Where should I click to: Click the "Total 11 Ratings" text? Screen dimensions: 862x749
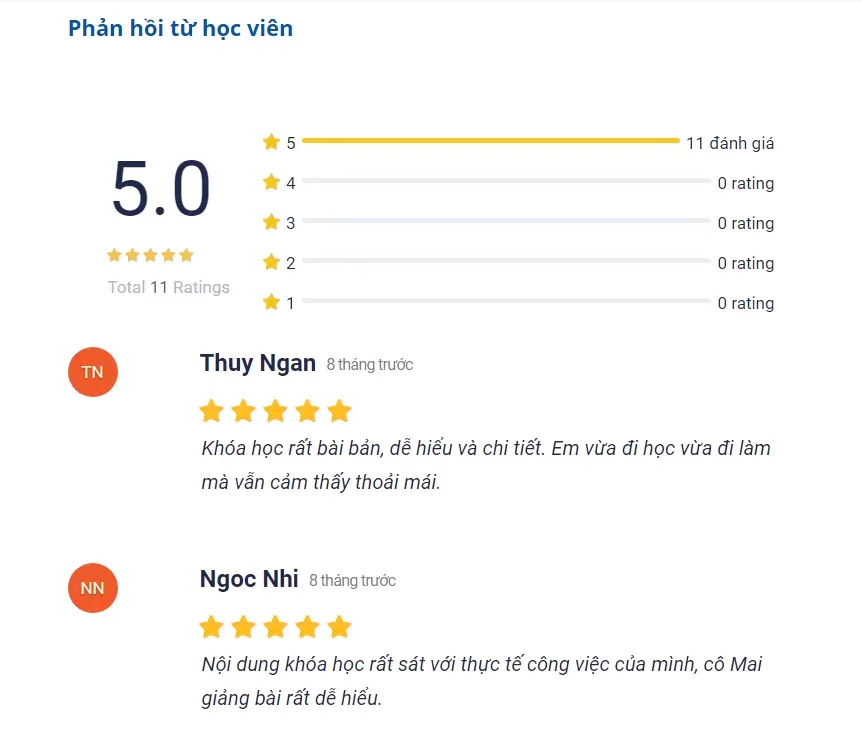pyautogui.click(x=169, y=287)
